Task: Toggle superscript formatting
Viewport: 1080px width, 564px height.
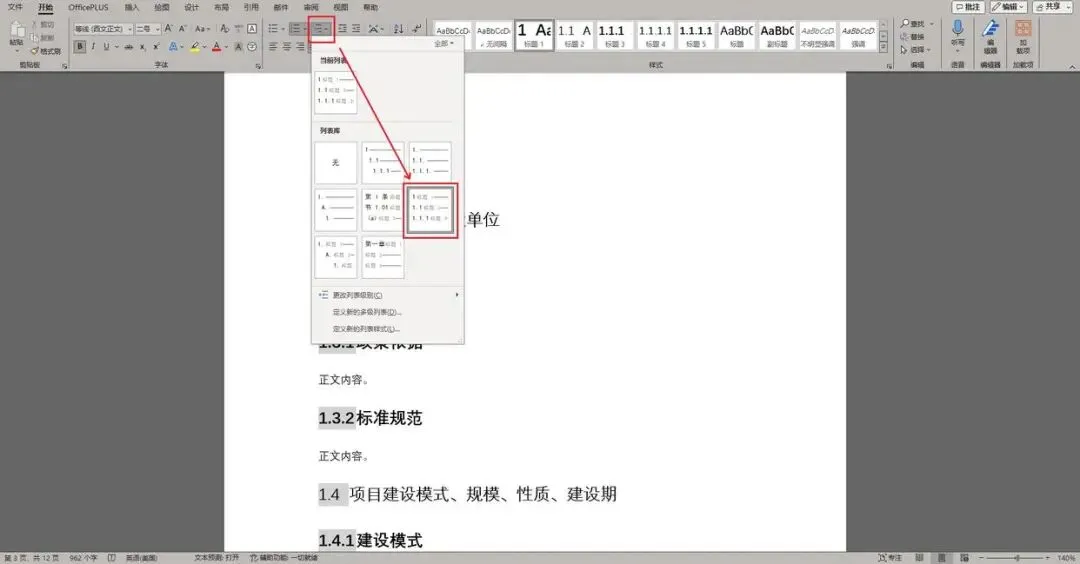Action: point(156,47)
